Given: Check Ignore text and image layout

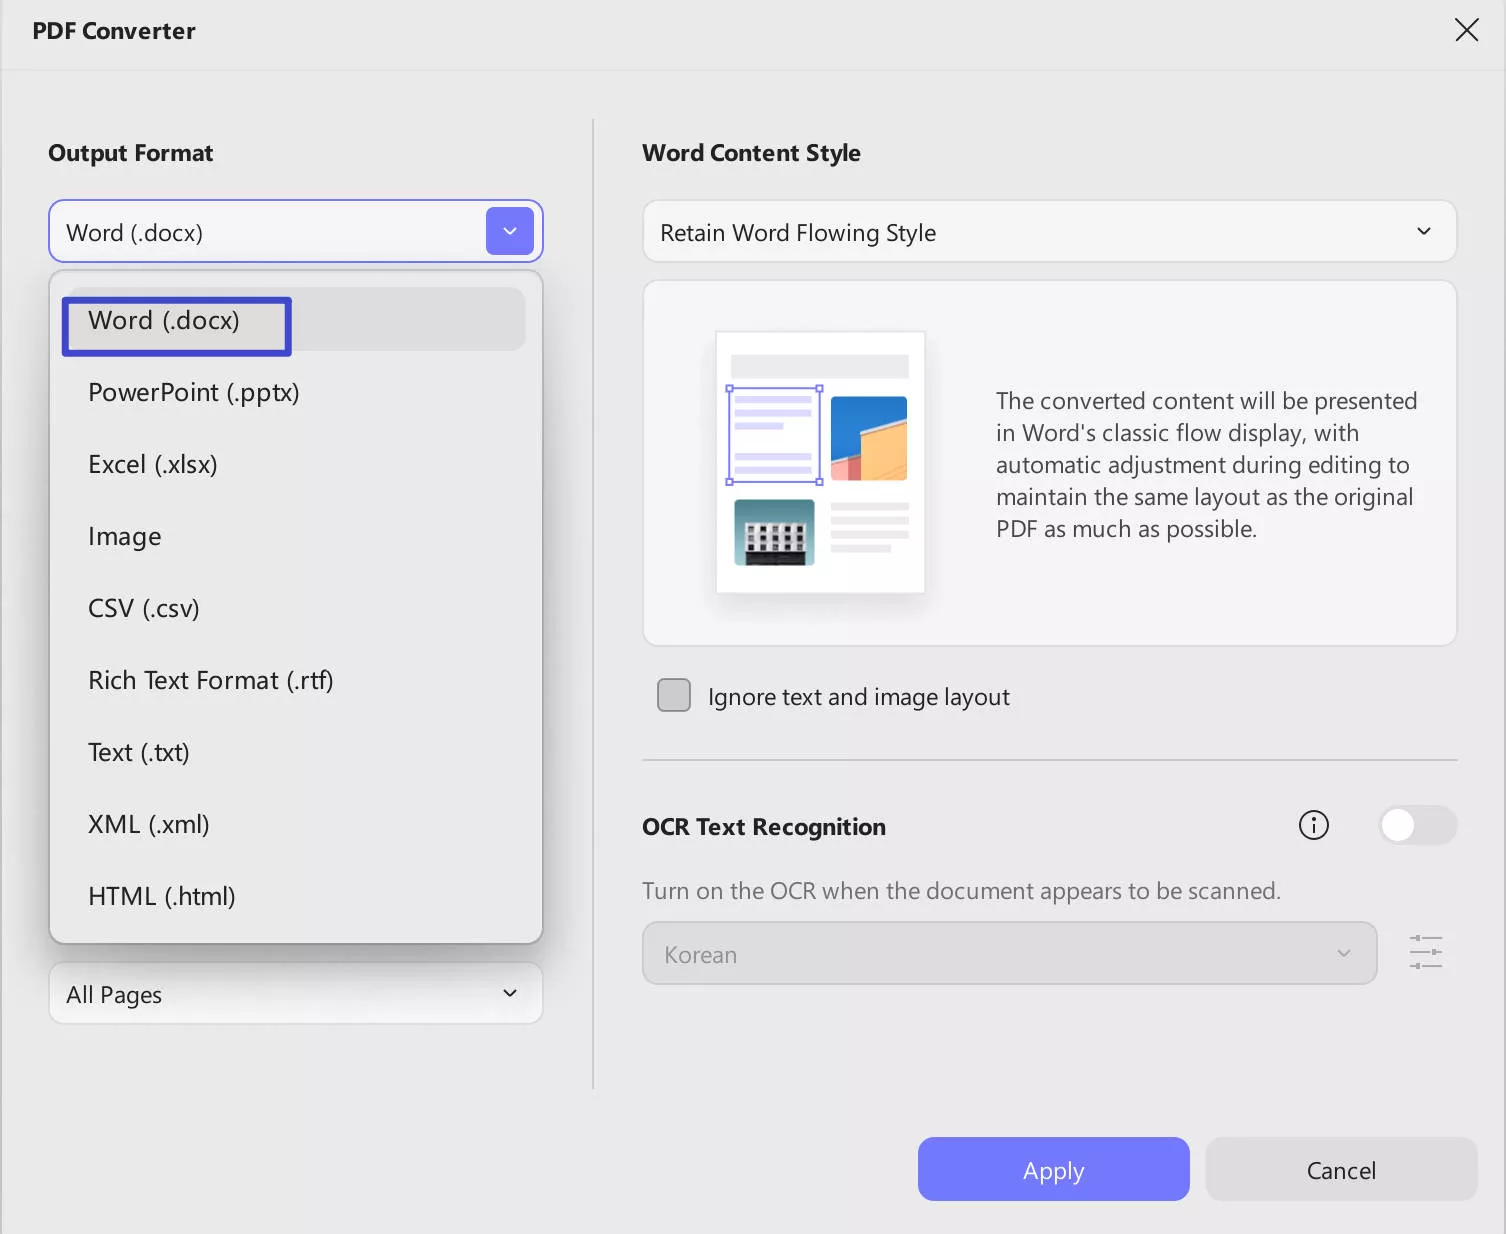Looking at the screenshot, I should click(x=673, y=695).
